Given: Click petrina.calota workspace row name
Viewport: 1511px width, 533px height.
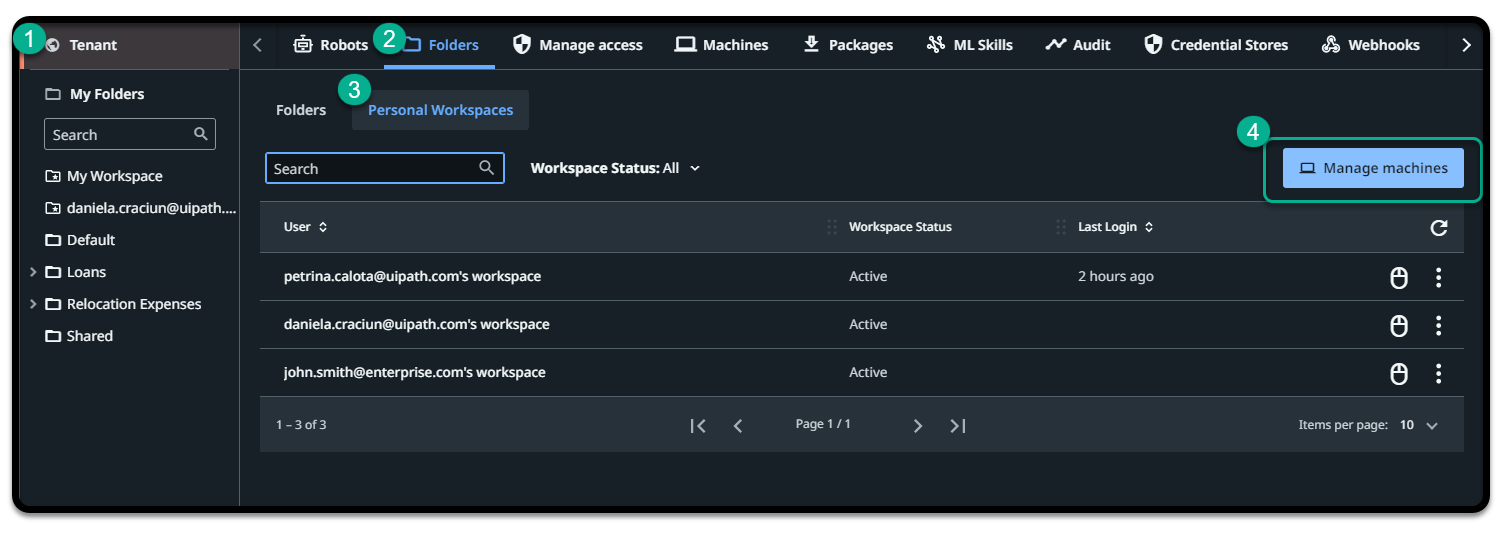Looking at the screenshot, I should tap(412, 276).
